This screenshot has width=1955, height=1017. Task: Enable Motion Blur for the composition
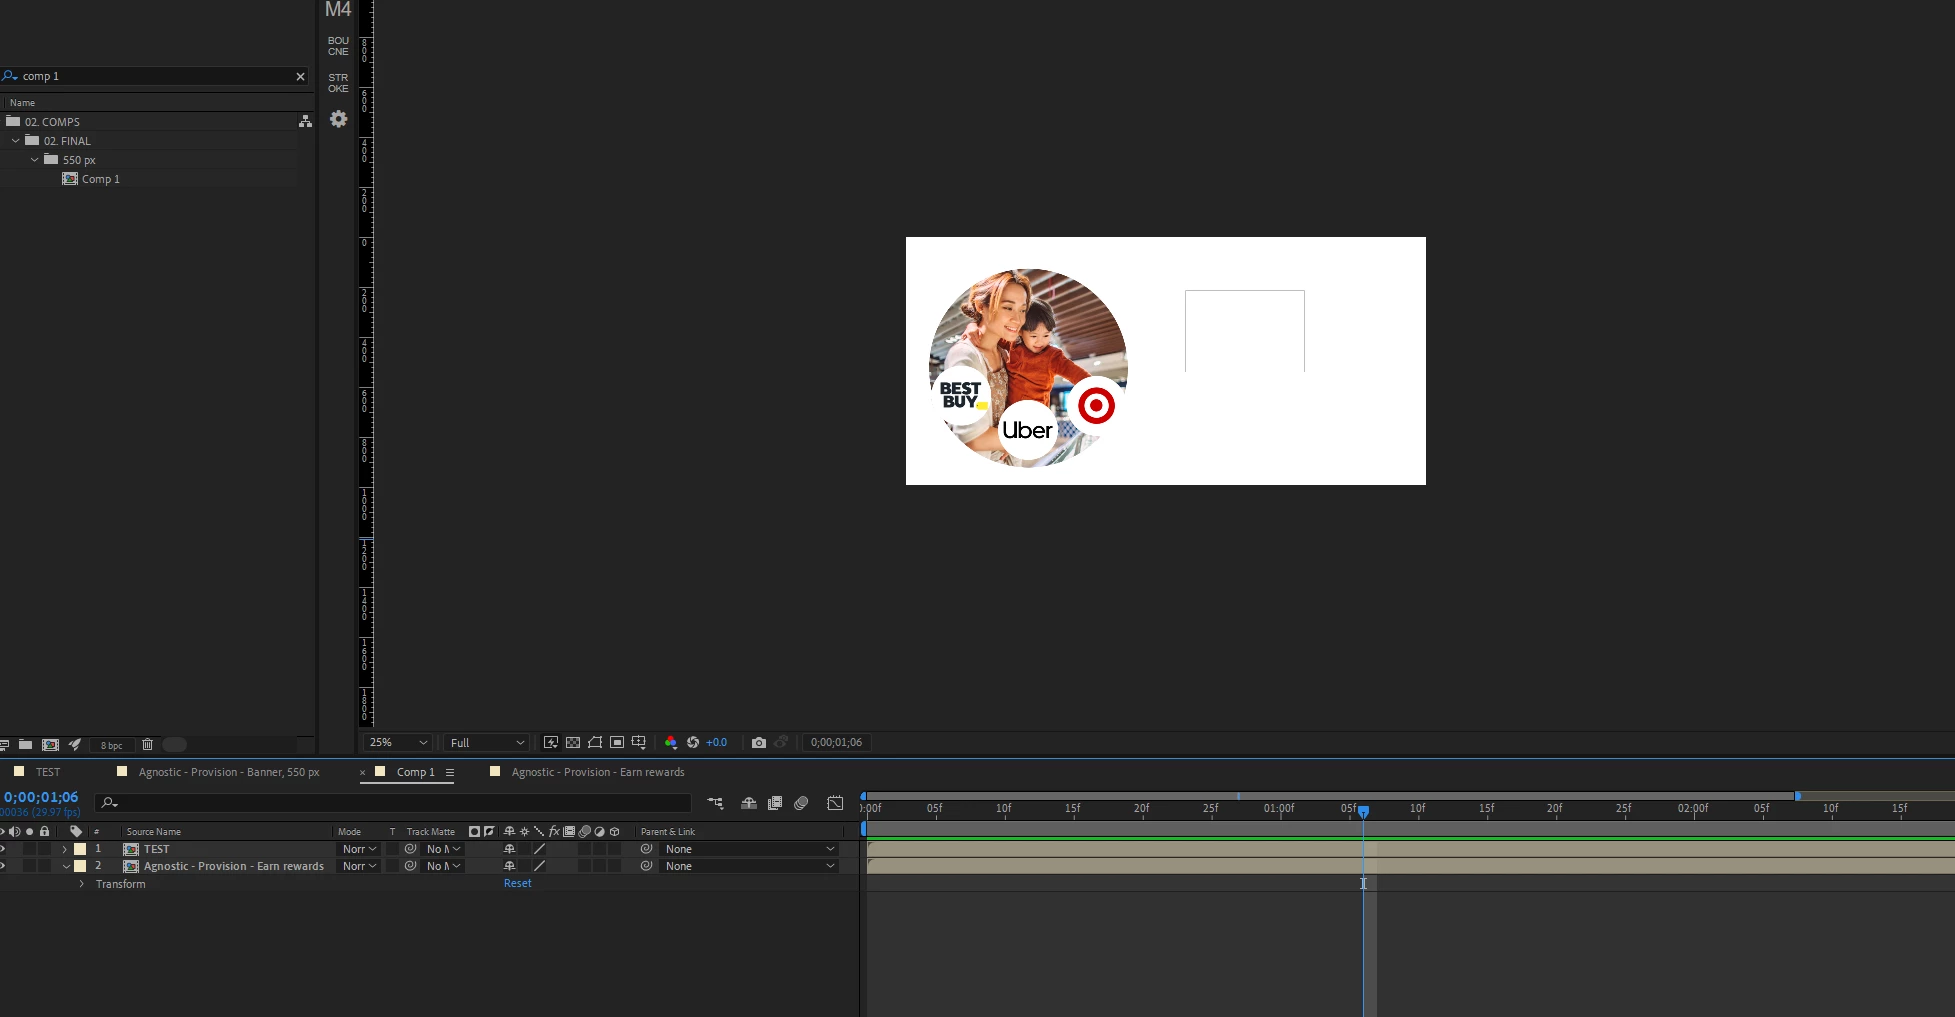[x=801, y=803]
